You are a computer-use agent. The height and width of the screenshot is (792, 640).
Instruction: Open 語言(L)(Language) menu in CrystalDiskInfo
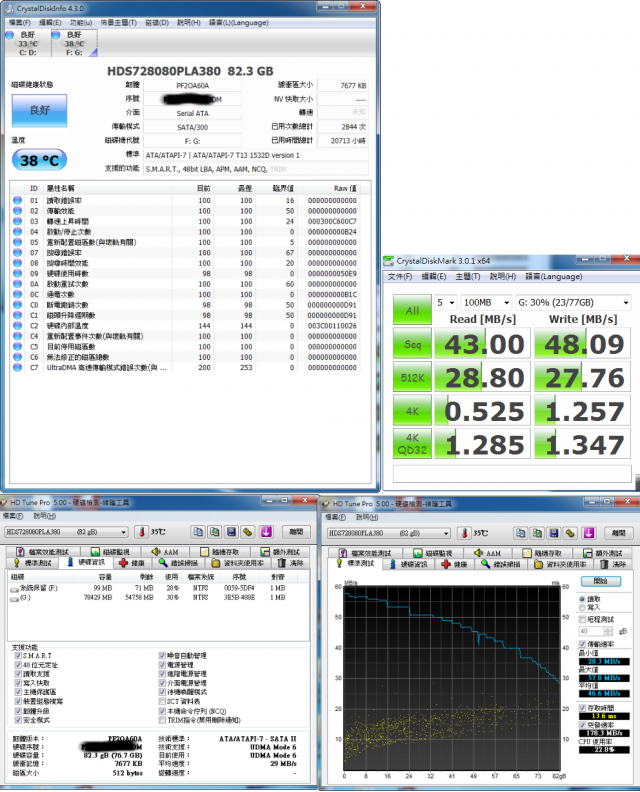pyautogui.click(x=238, y=23)
